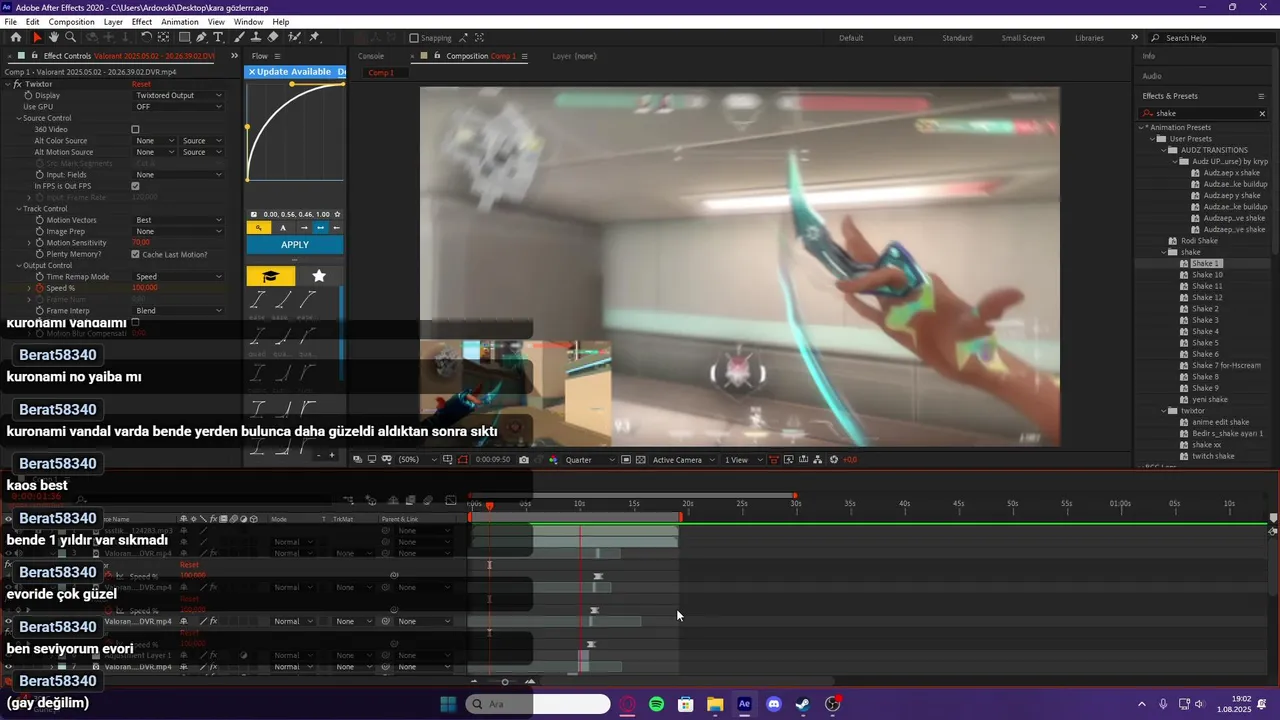The image size is (1280, 720).
Task: Select the Shake 7 for-Hscream preset
Action: (1226, 366)
